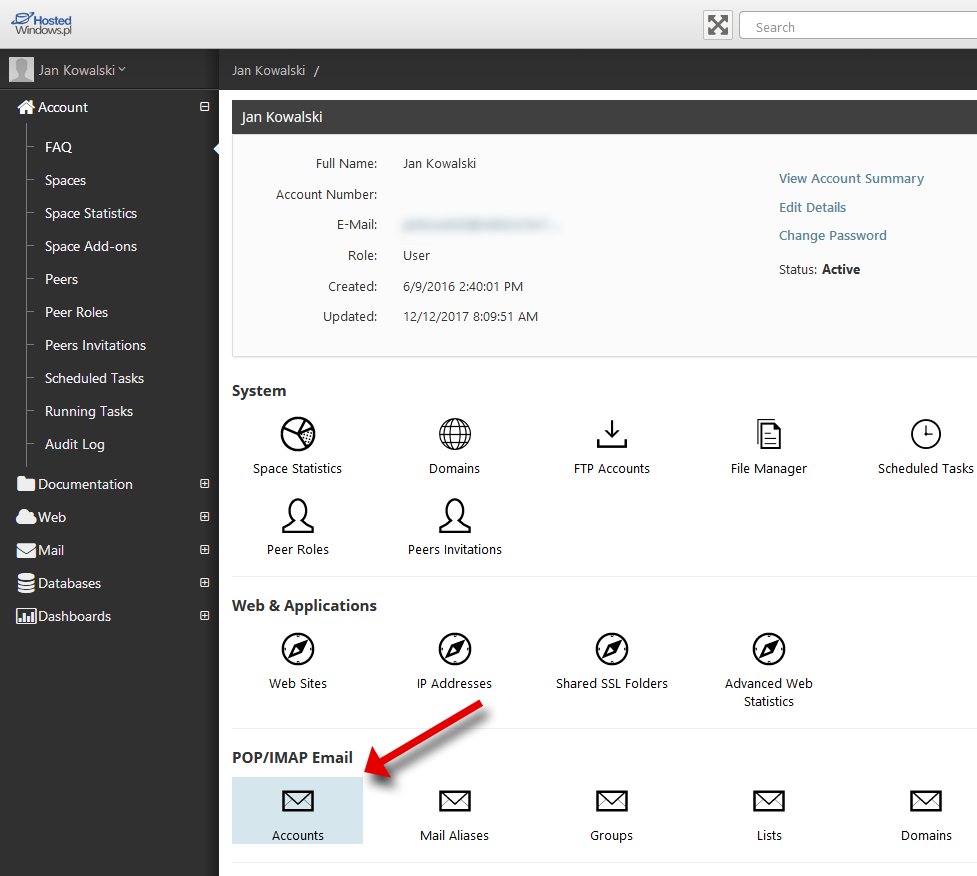Select Space Statistics in the sidebar
Viewport: 977px width, 876px height.
pos(91,213)
